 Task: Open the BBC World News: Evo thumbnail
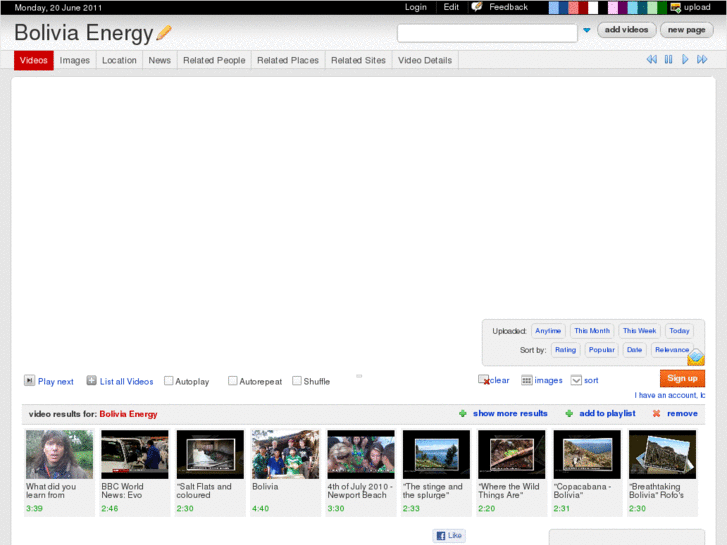tap(135, 454)
